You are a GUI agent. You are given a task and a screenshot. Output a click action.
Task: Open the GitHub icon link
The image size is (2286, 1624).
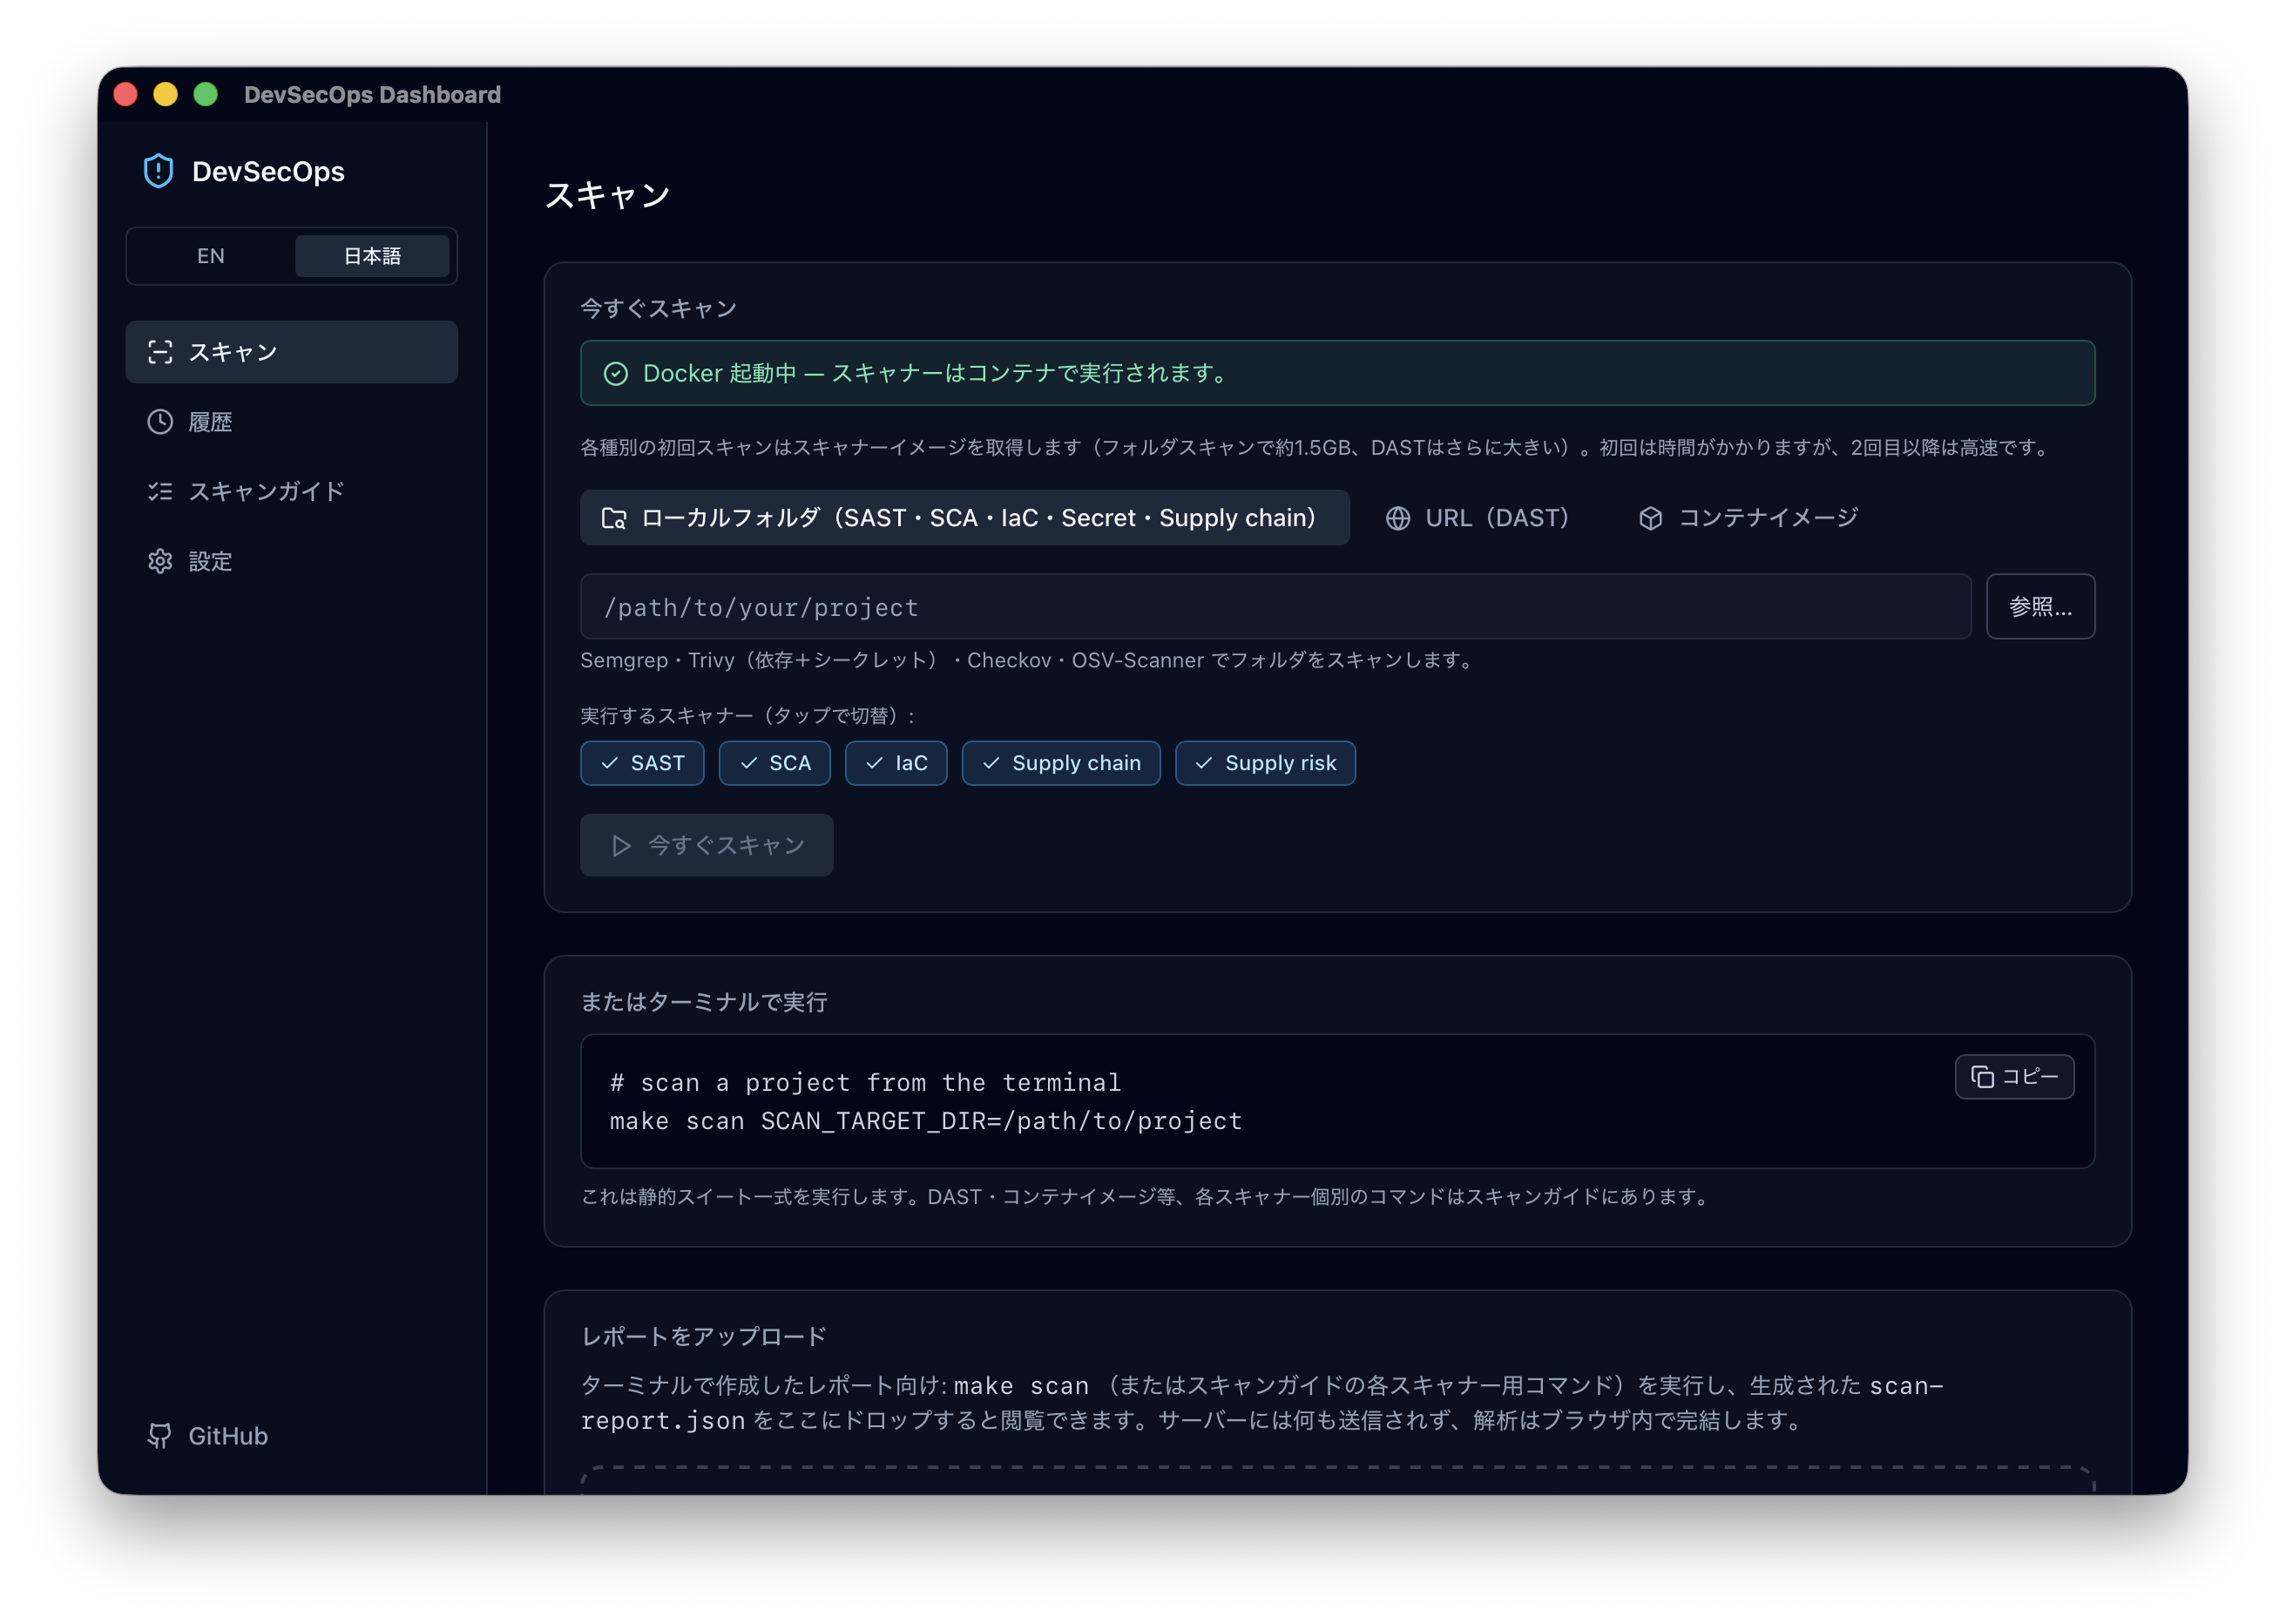pos(160,1436)
